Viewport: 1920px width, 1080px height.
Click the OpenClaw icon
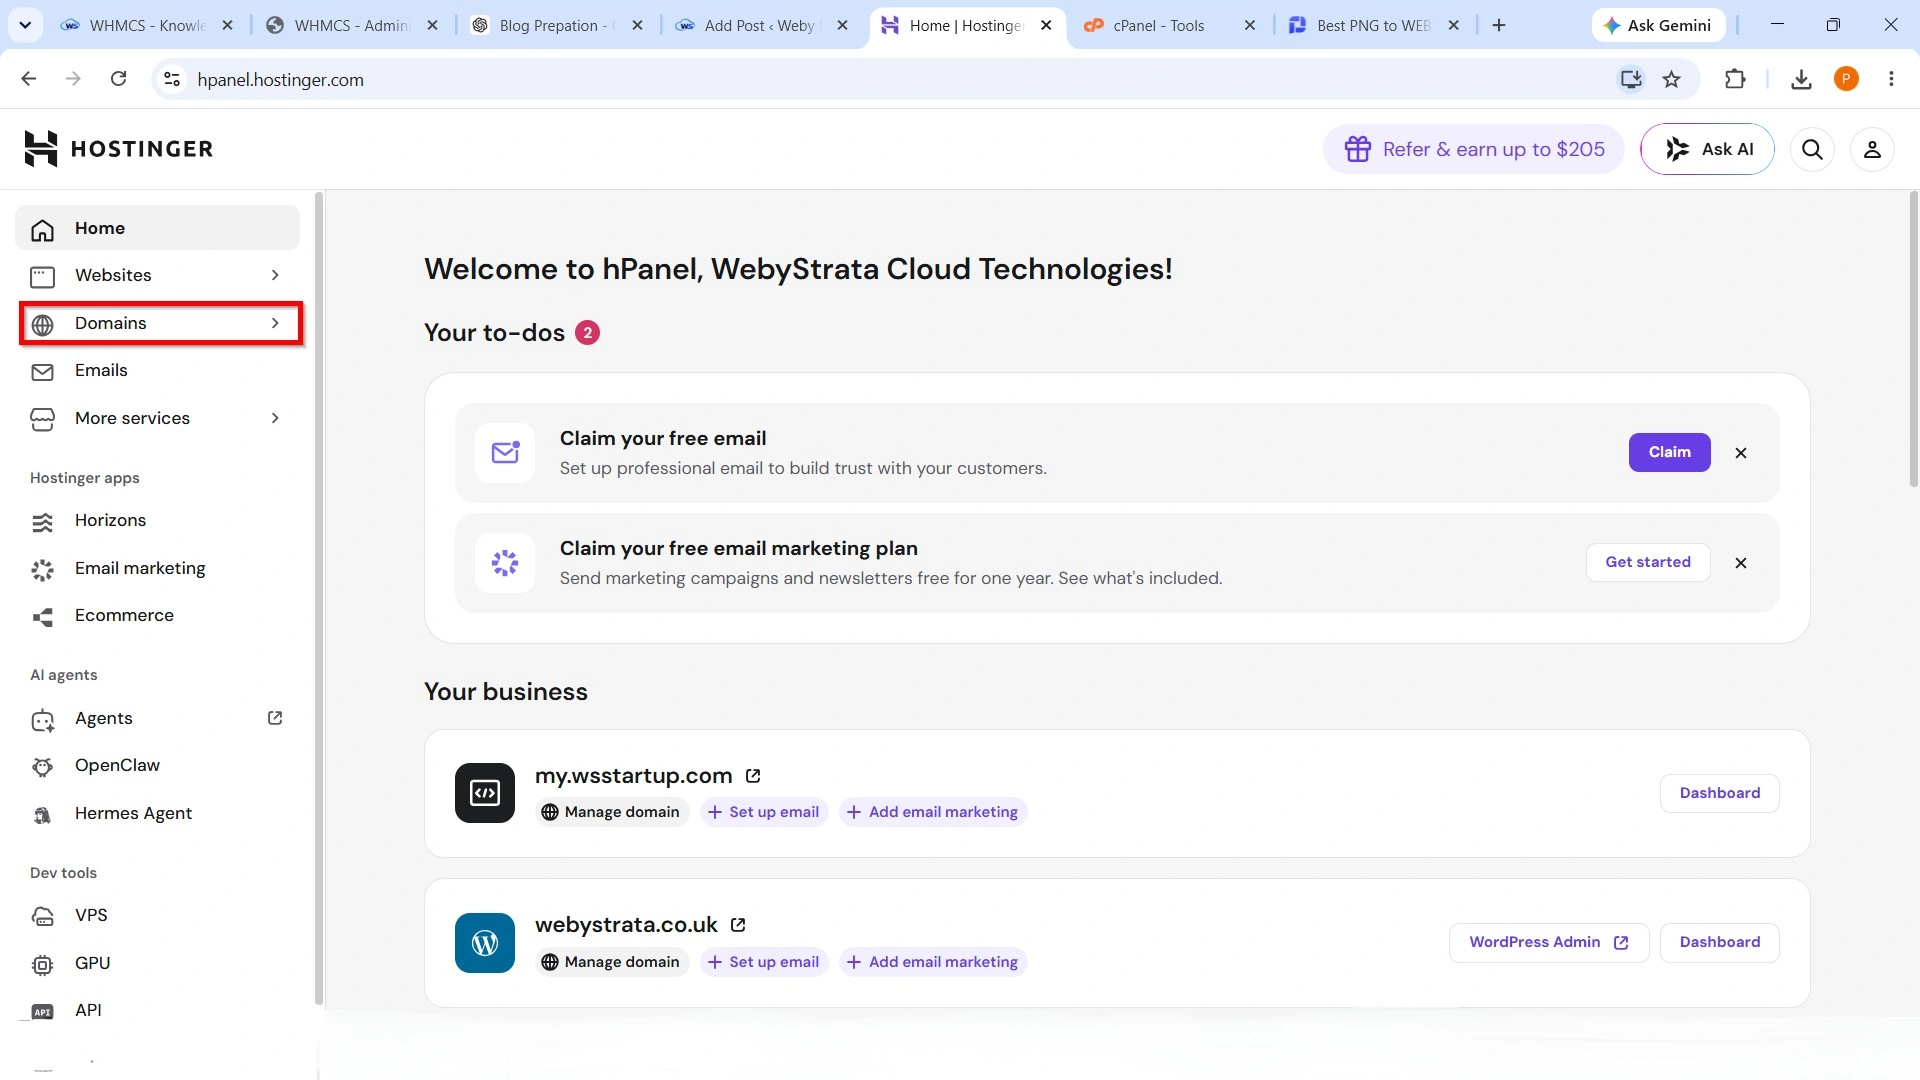click(x=42, y=767)
